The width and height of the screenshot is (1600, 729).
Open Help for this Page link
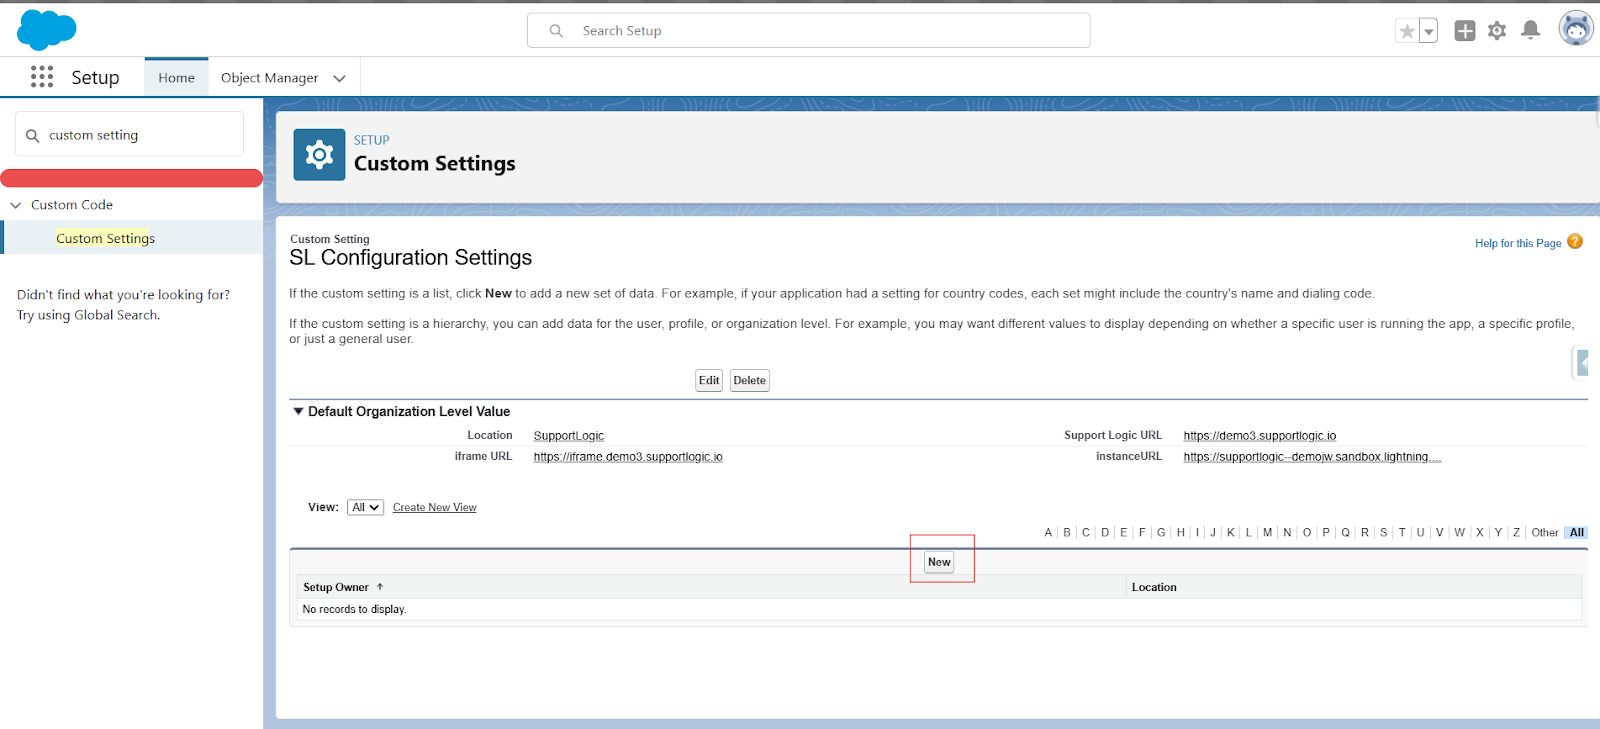1517,243
